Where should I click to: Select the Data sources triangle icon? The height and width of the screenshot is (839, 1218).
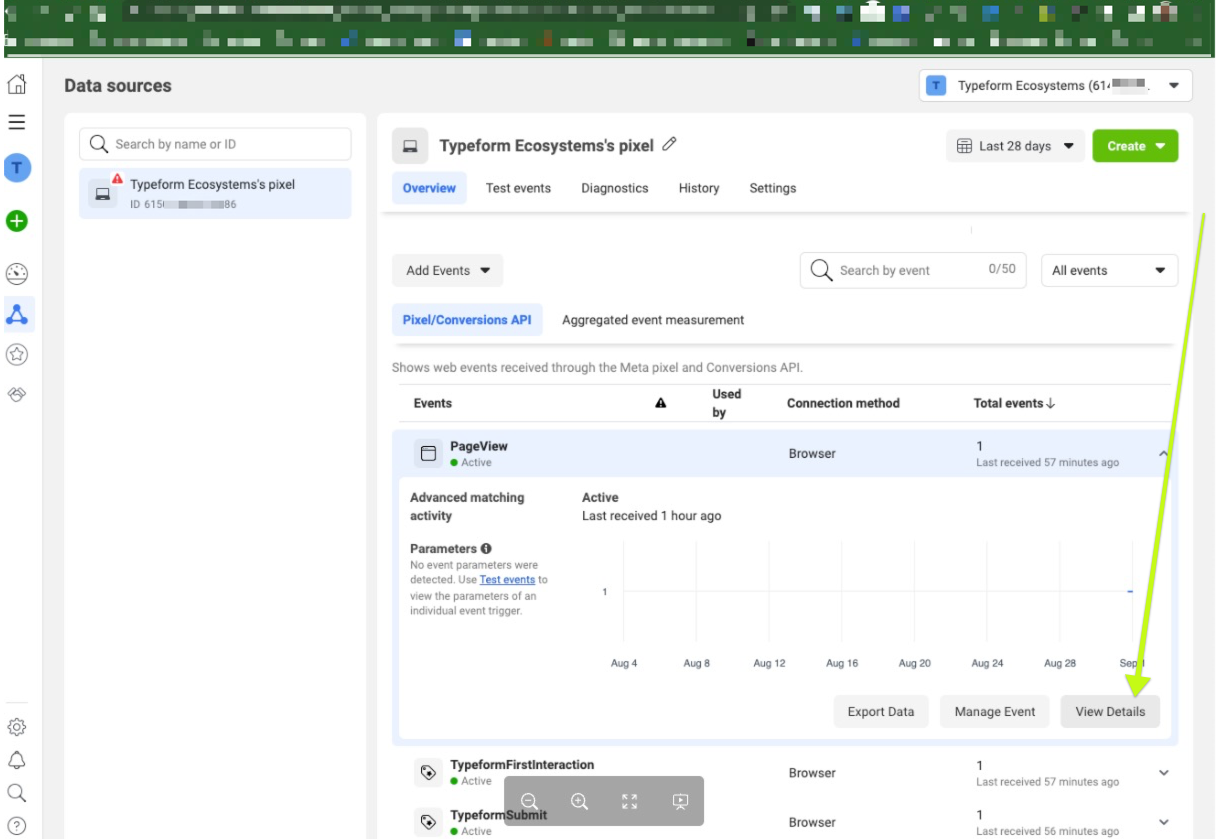click(x=17, y=315)
